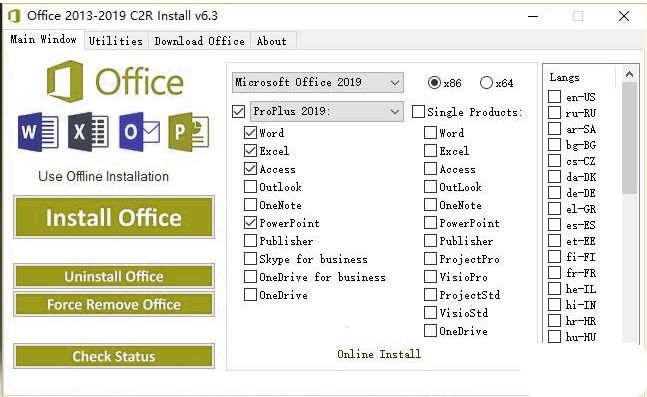Check Word under Single Products
Viewport: 647px width, 397px height.
coord(430,133)
